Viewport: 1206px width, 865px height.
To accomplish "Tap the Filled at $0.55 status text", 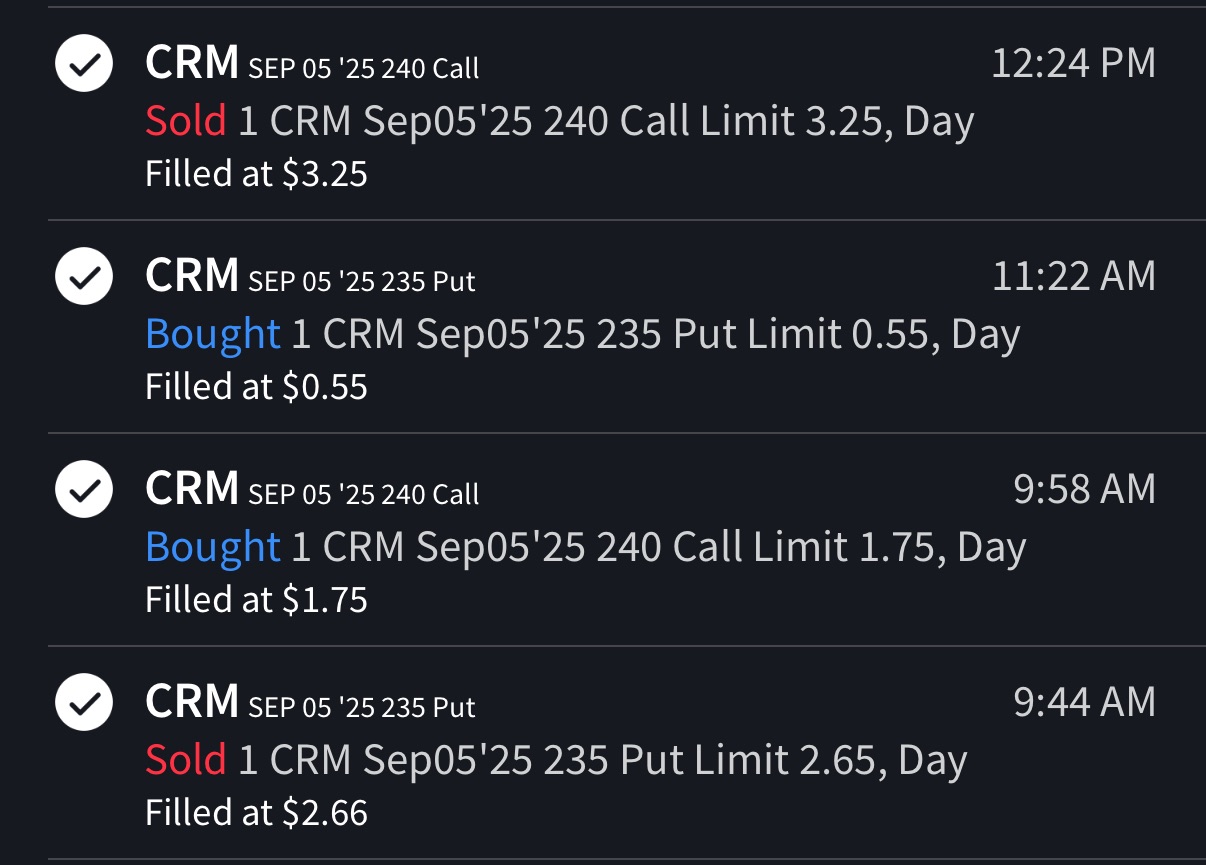I will tap(256, 386).
